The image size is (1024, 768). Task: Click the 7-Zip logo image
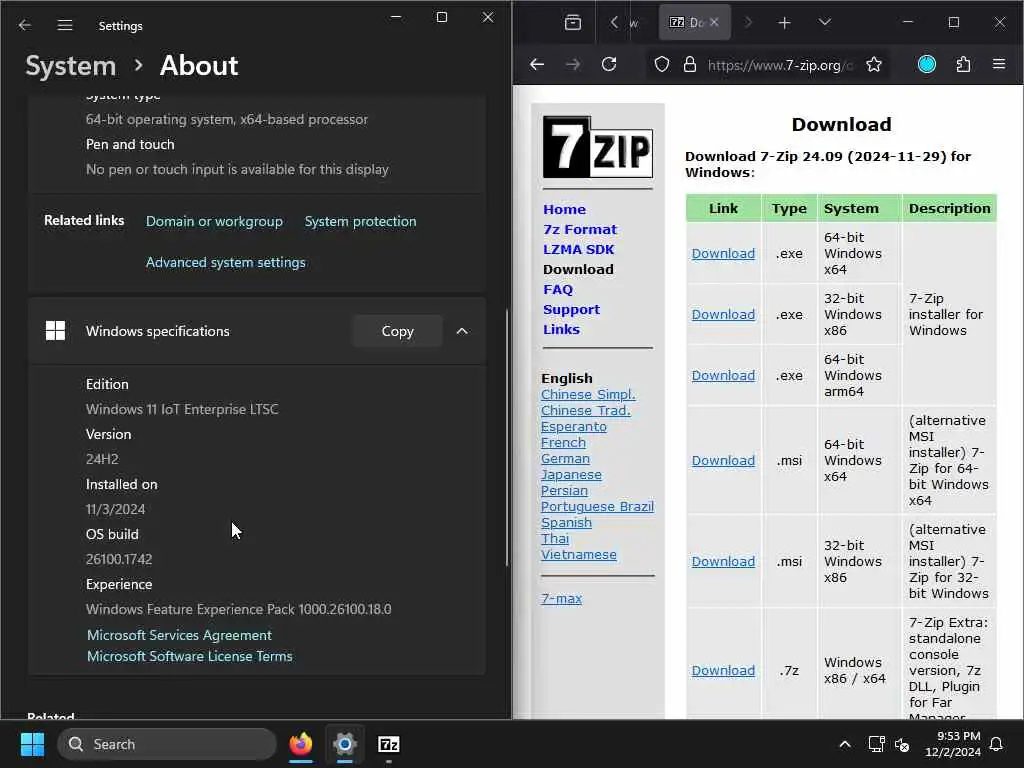pyautogui.click(x=598, y=147)
